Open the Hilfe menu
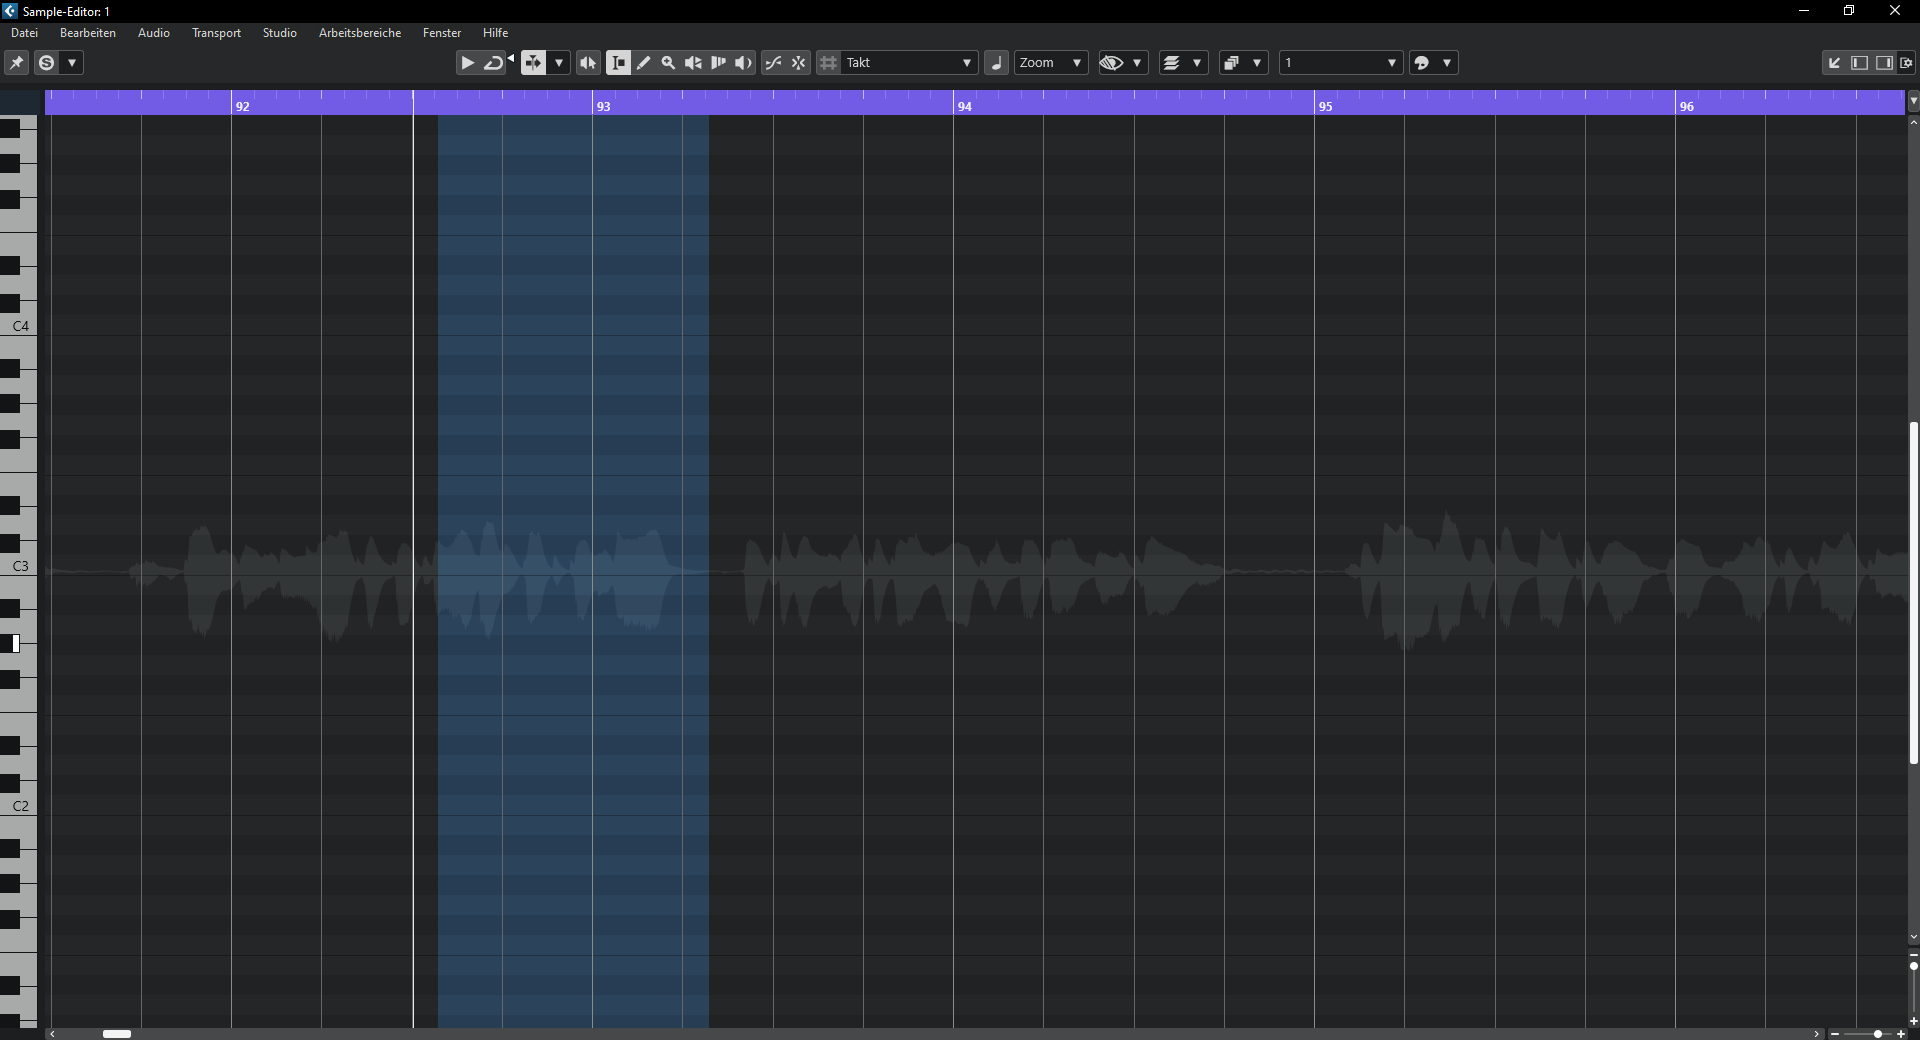This screenshot has height=1040, width=1920. (495, 33)
